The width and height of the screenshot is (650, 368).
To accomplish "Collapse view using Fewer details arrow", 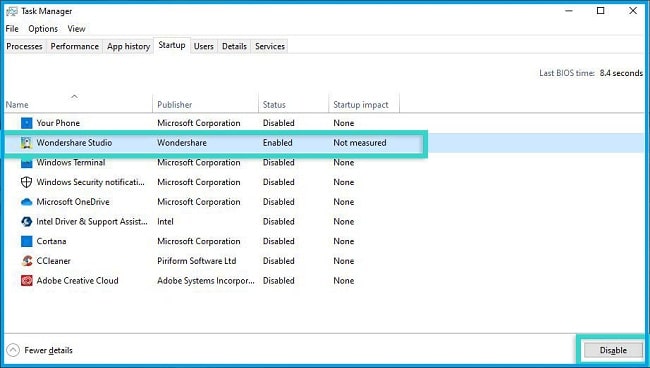I will coord(13,350).
